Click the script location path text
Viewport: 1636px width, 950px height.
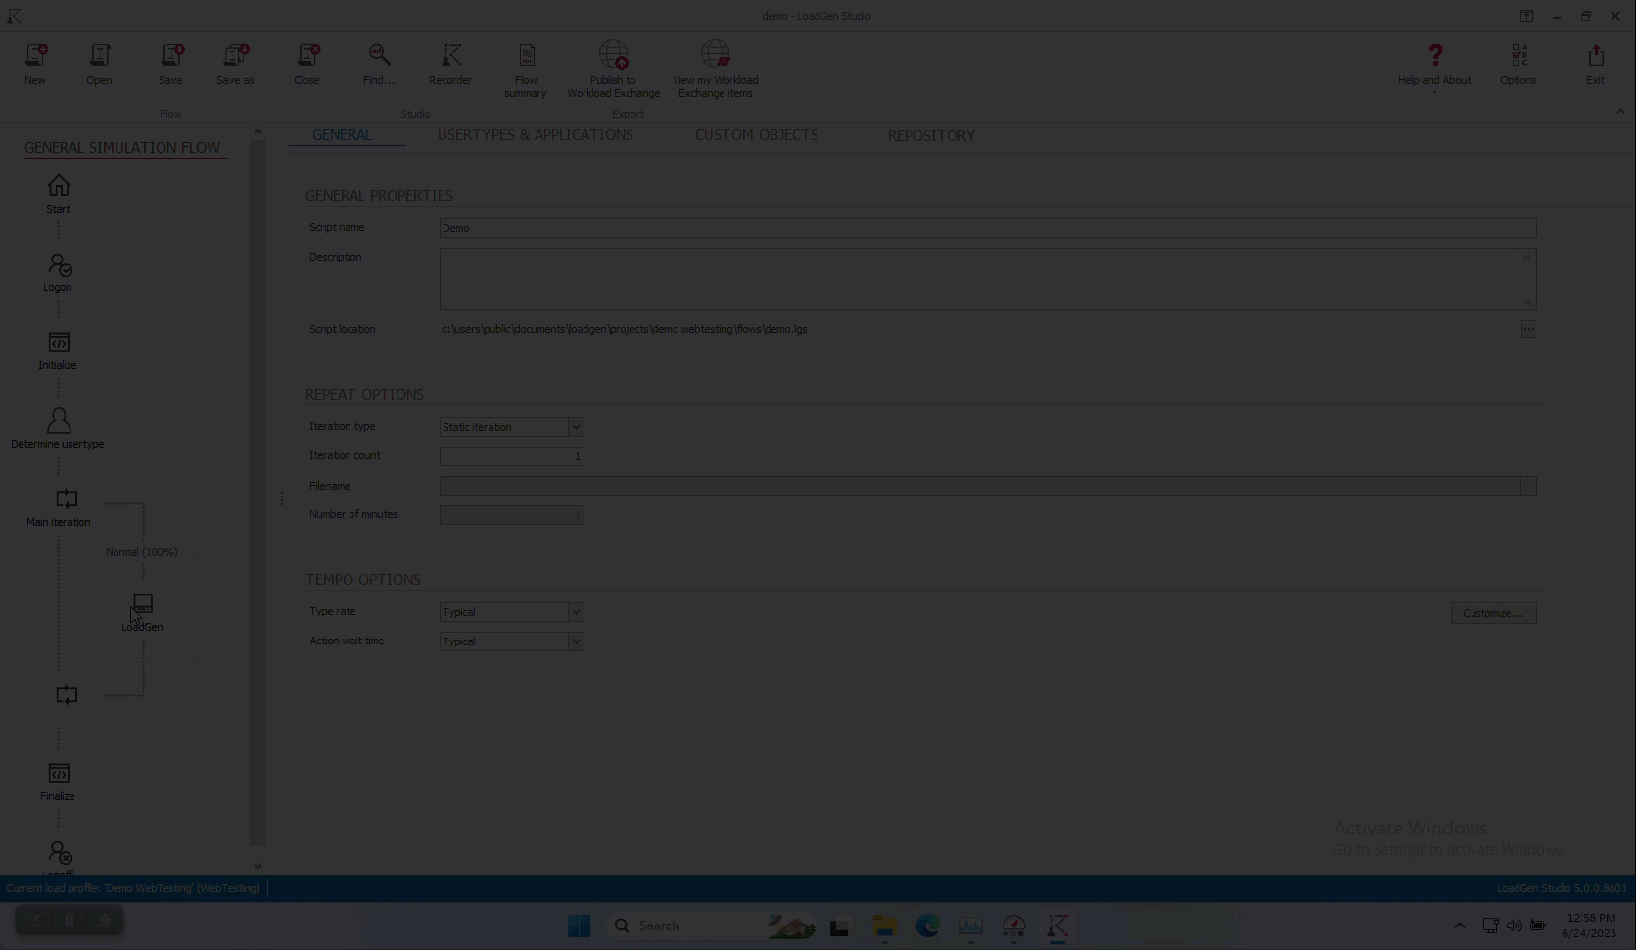point(625,329)
